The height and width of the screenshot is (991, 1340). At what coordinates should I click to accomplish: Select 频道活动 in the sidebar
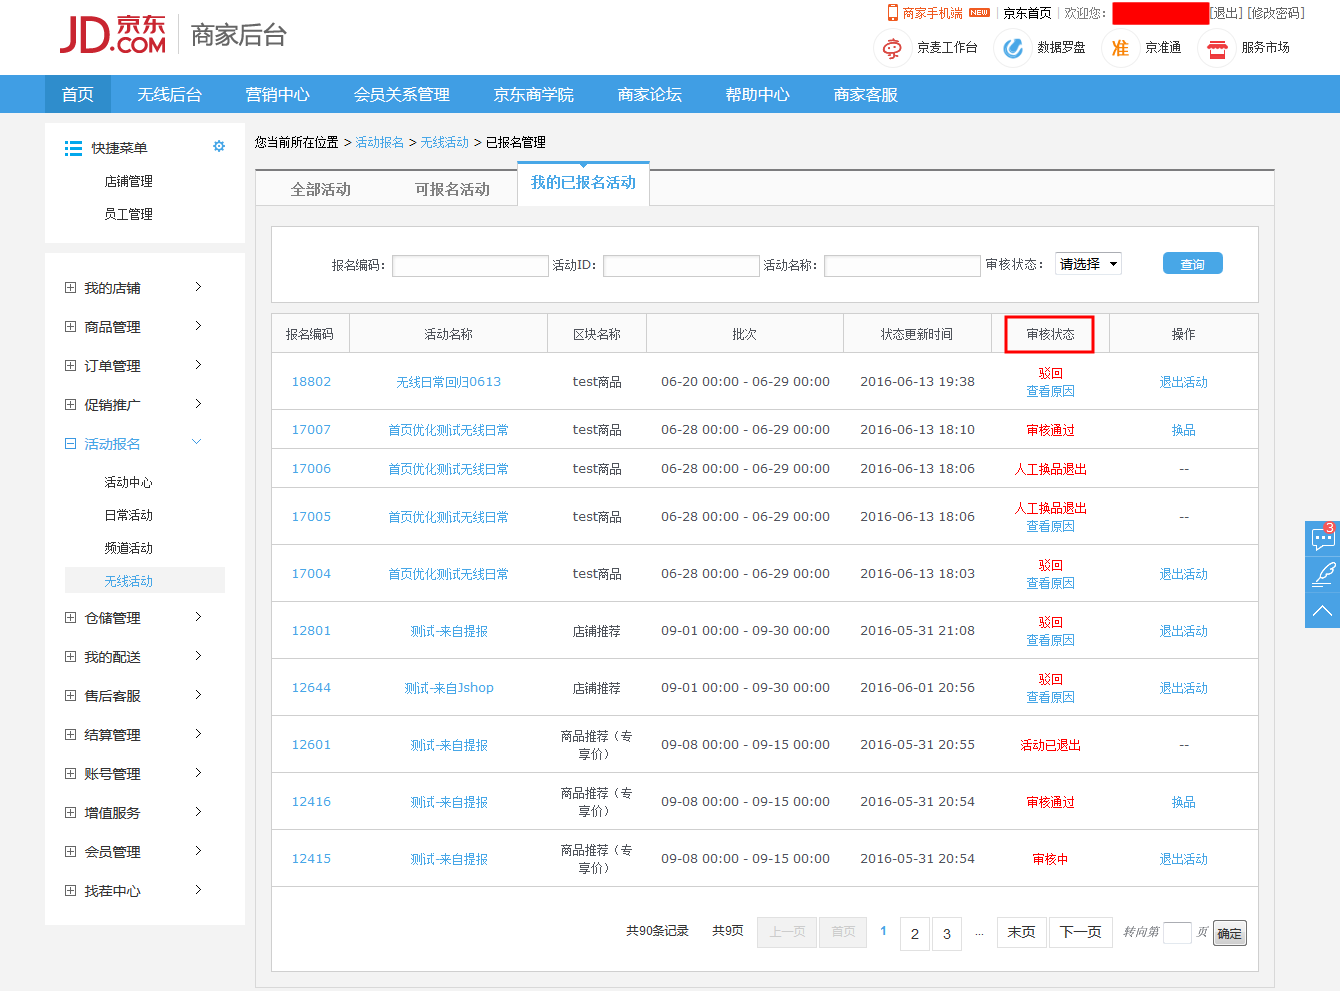[x=129, y=548]
